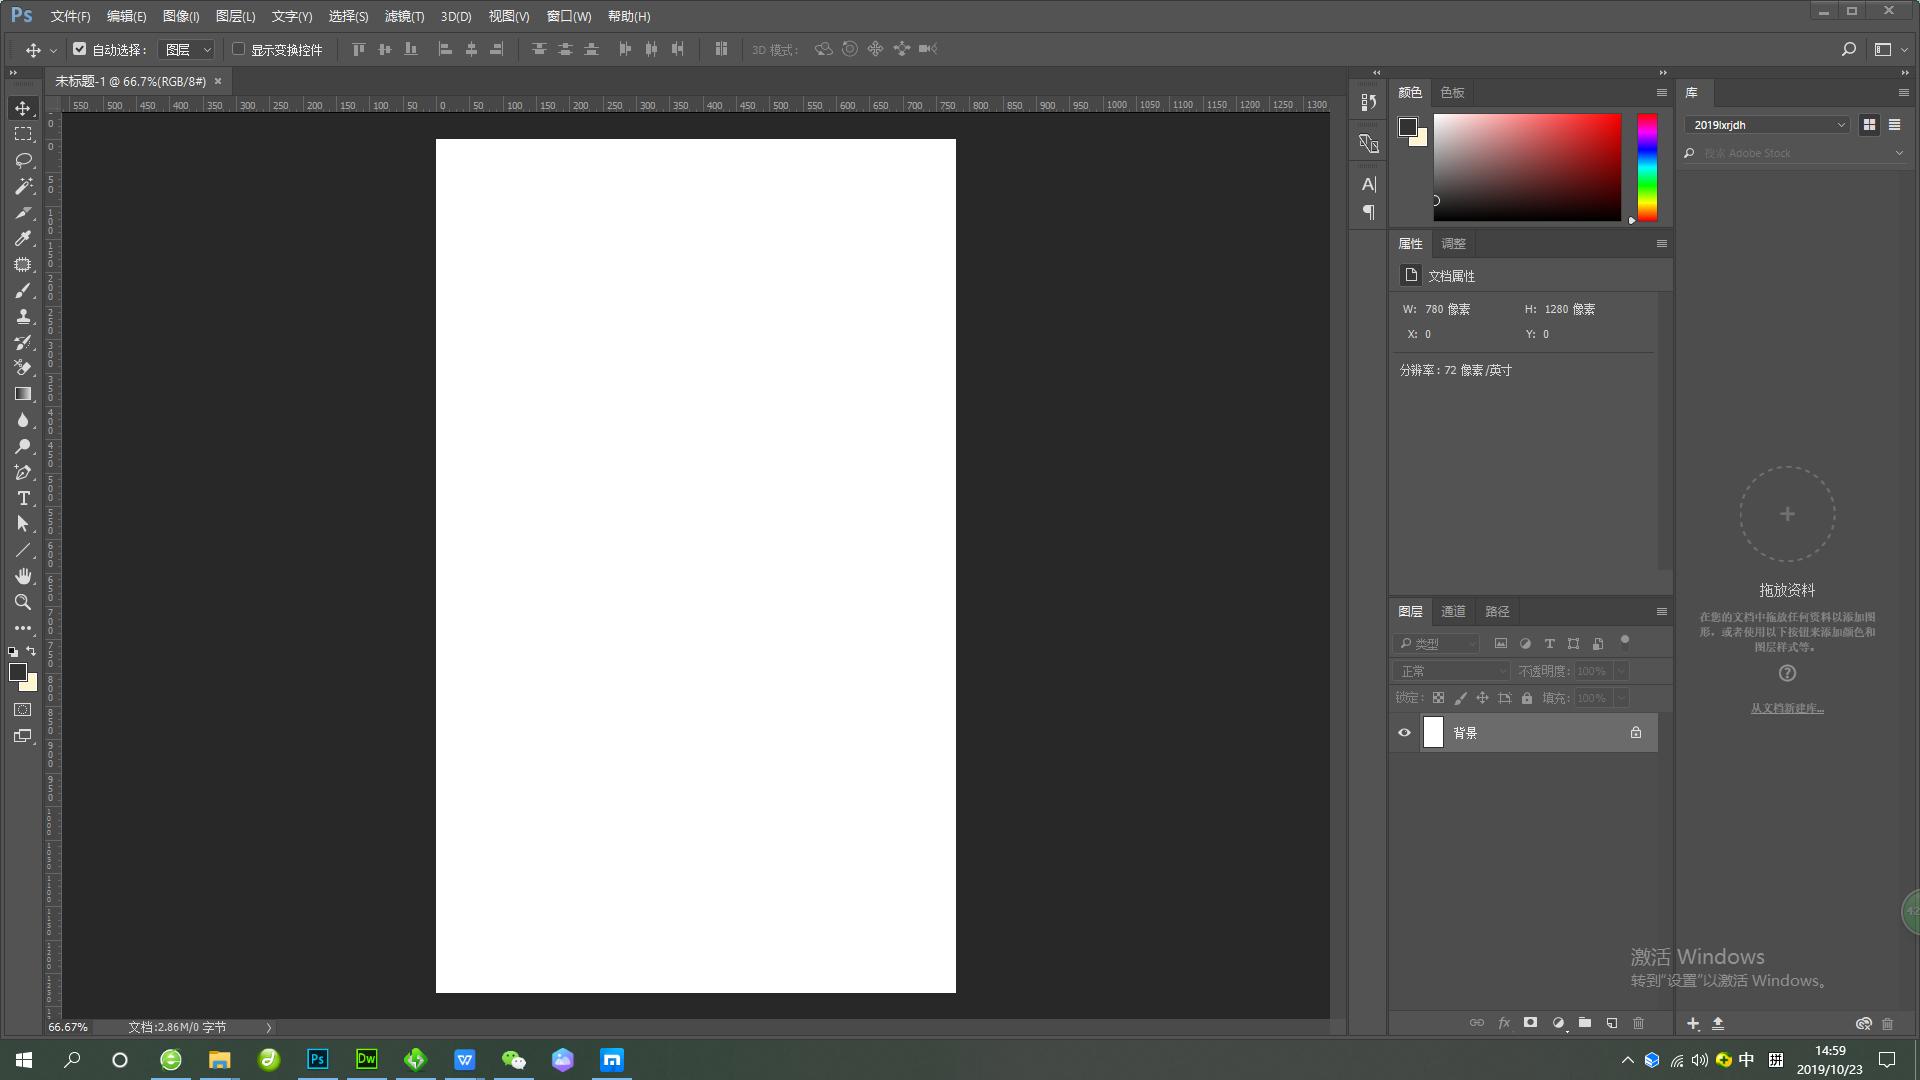Uncheck the 自动选择 checkbox
Image resolution: width=1920 pixels, height=1080 pixels.
[x=80, y=49]
